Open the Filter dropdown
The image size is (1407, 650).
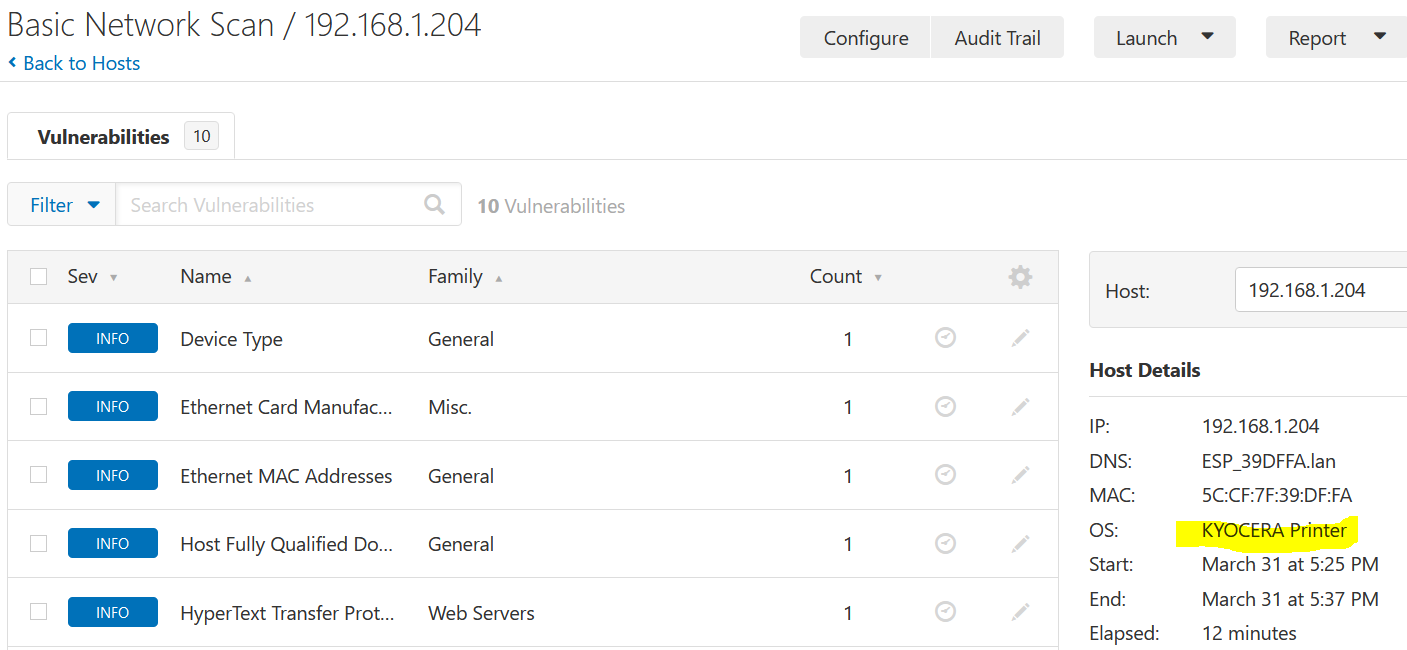click(x=63, y=205)
